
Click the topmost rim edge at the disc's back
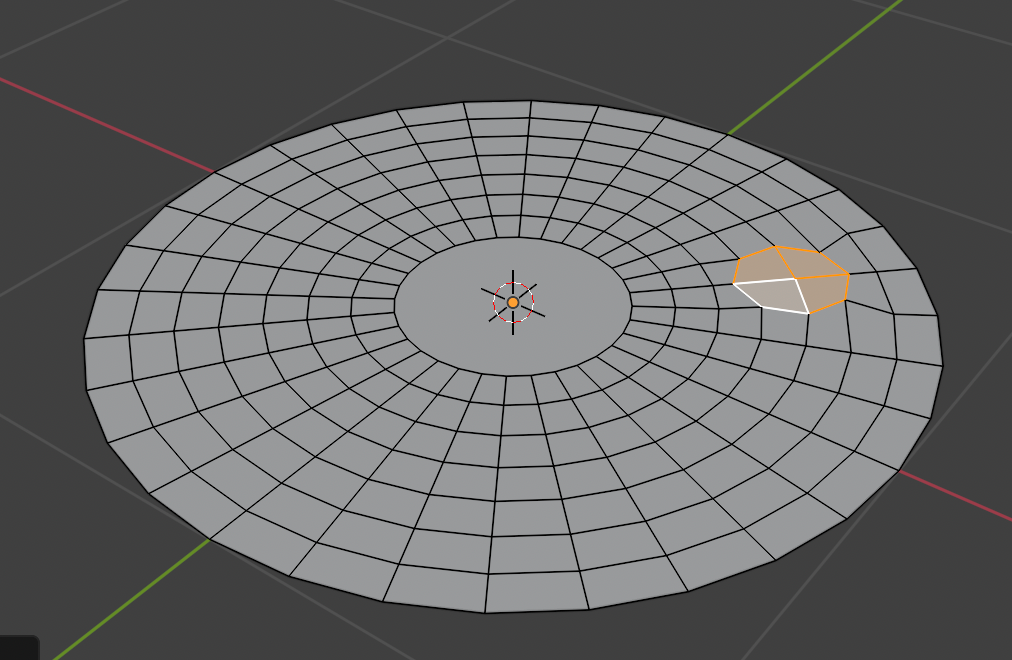[497, 101]
